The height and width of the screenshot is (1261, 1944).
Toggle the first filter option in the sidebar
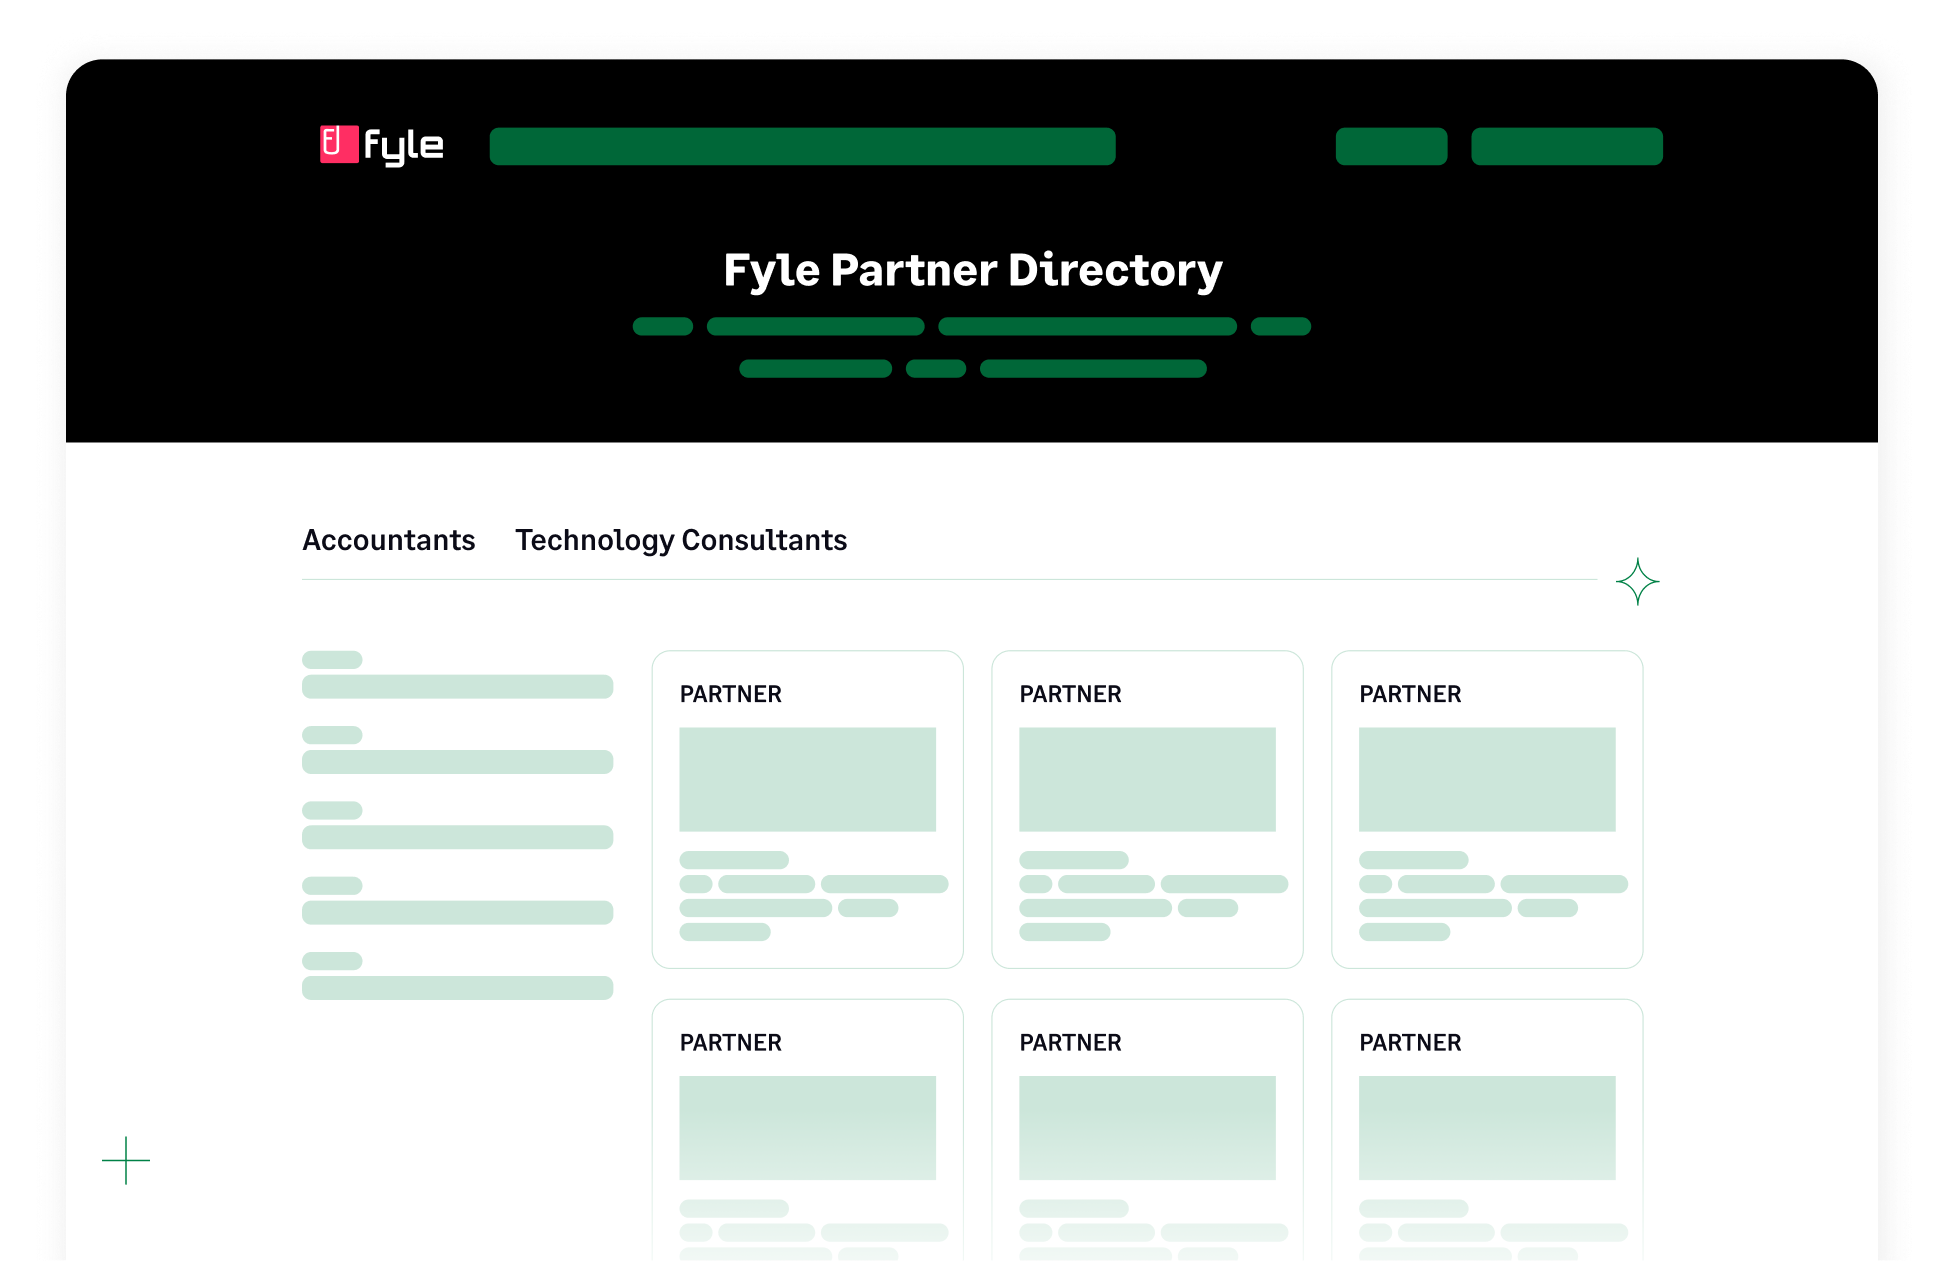457,686
